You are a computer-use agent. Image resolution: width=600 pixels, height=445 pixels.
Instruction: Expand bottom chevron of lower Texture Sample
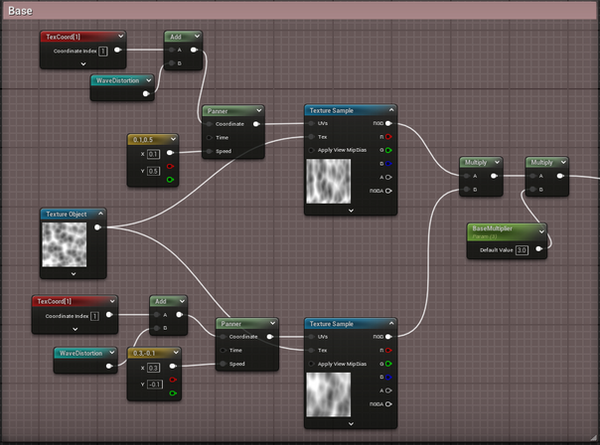(351, 424)
